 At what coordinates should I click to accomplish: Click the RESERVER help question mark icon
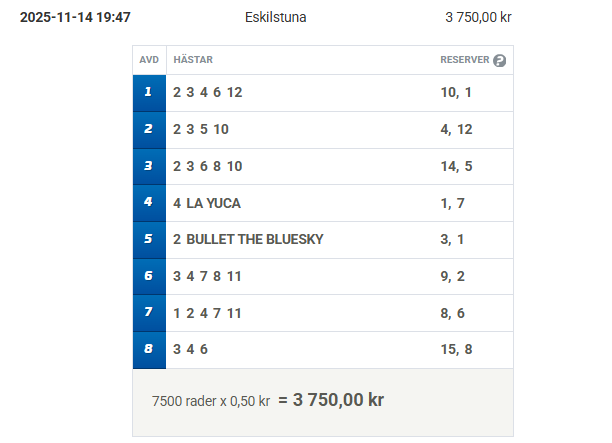(500, 60)
